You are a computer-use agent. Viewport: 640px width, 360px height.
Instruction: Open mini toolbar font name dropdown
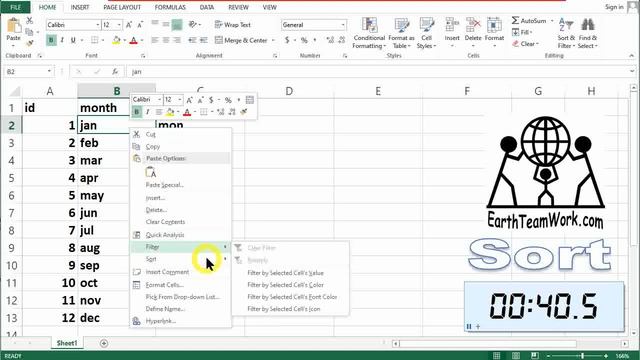coord(159,100)
